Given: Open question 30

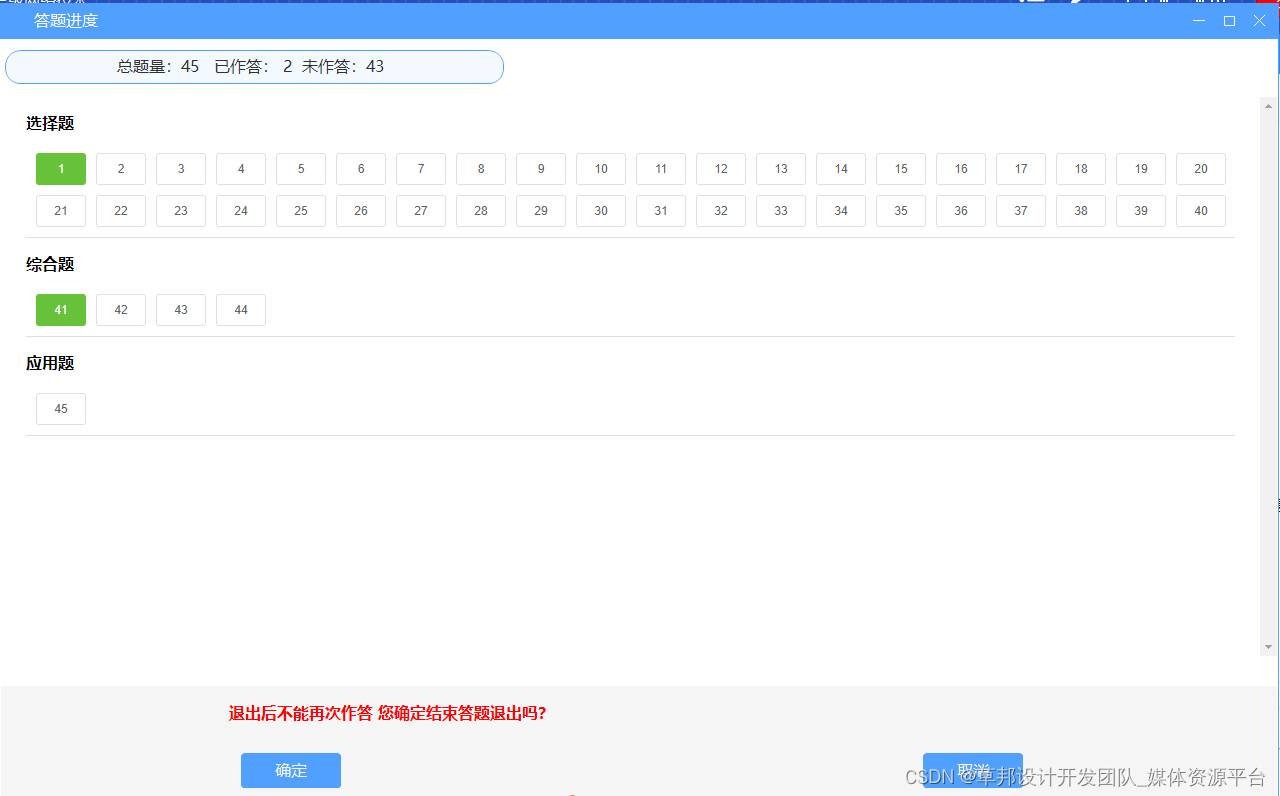Looking at the screenshot, I should tap(600, 210).
